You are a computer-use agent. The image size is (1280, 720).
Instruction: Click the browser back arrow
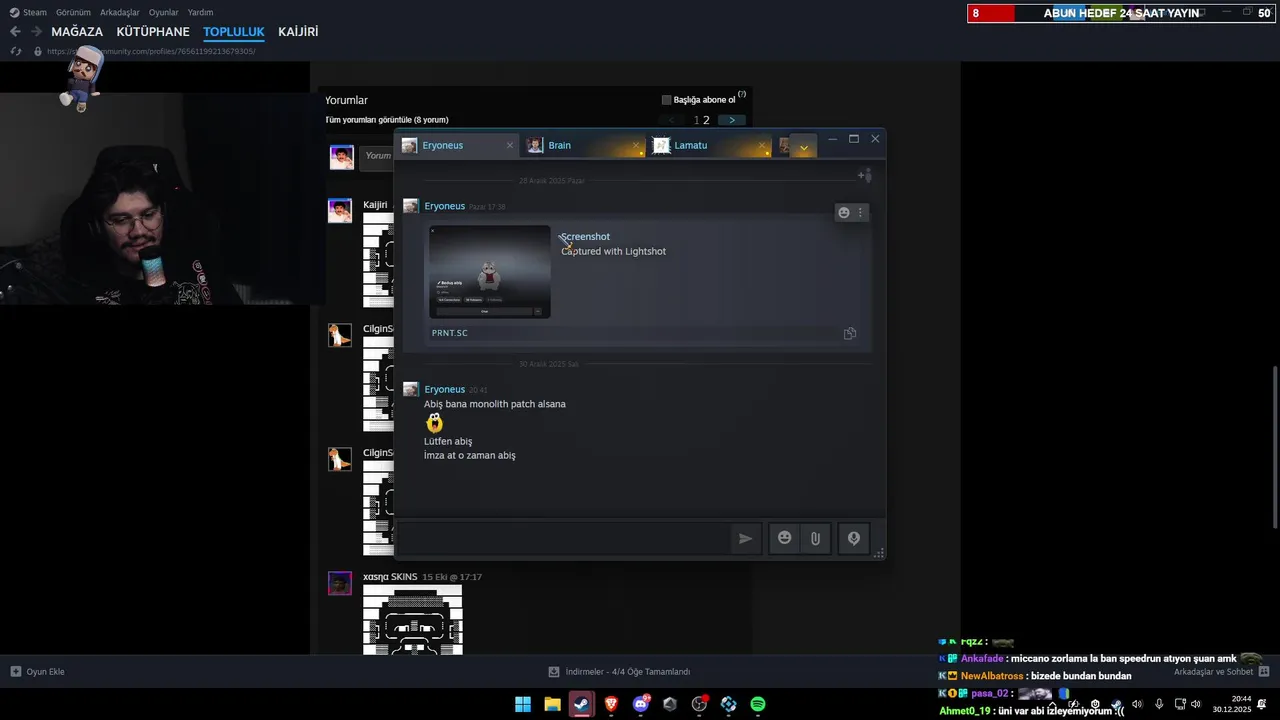click(x=15, y=32)
